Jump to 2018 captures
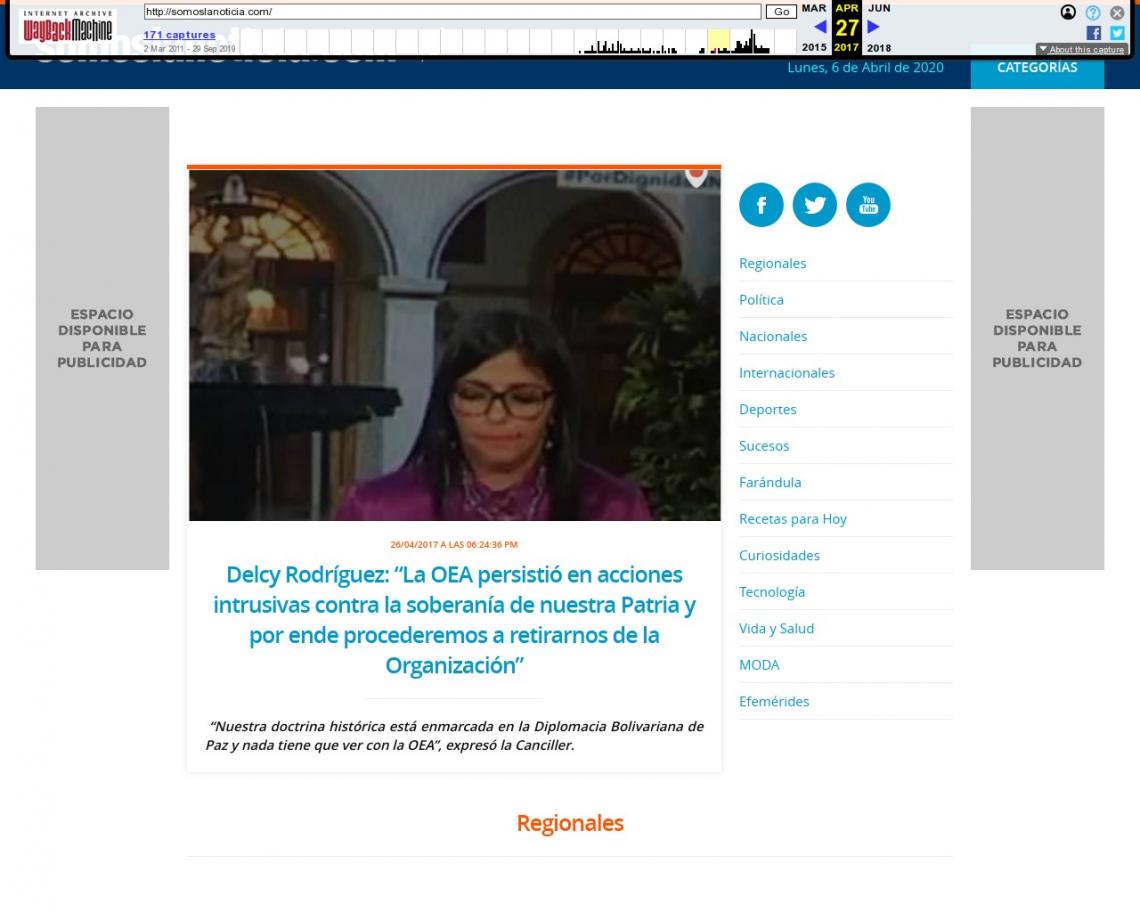The height and width of the screenshot is (912, 1140). click(879, 47)
